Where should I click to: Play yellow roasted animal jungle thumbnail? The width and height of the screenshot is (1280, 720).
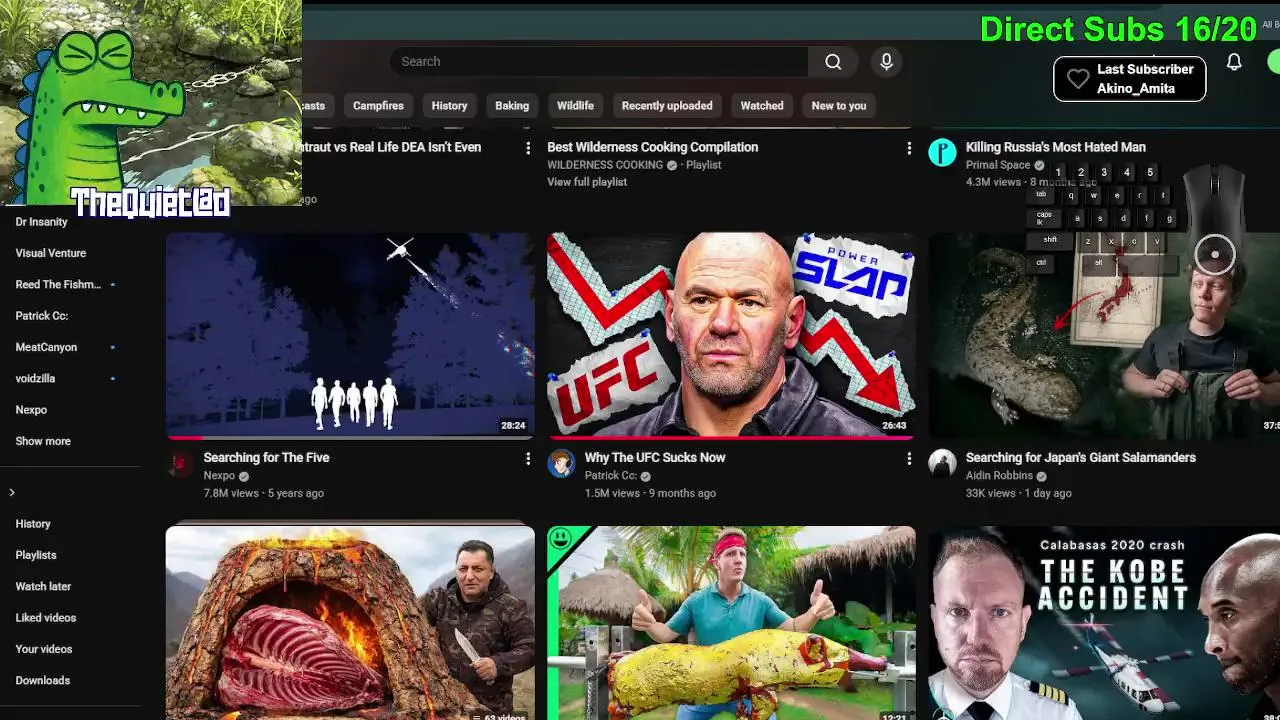(x=731, y=623)
